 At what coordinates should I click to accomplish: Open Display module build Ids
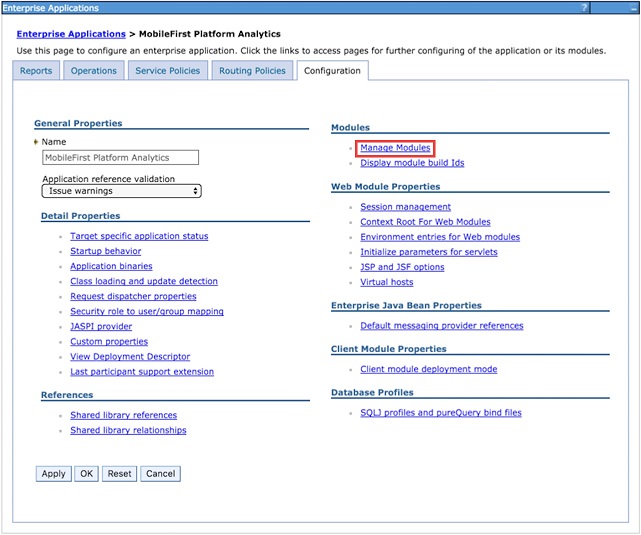click(412, 163)
